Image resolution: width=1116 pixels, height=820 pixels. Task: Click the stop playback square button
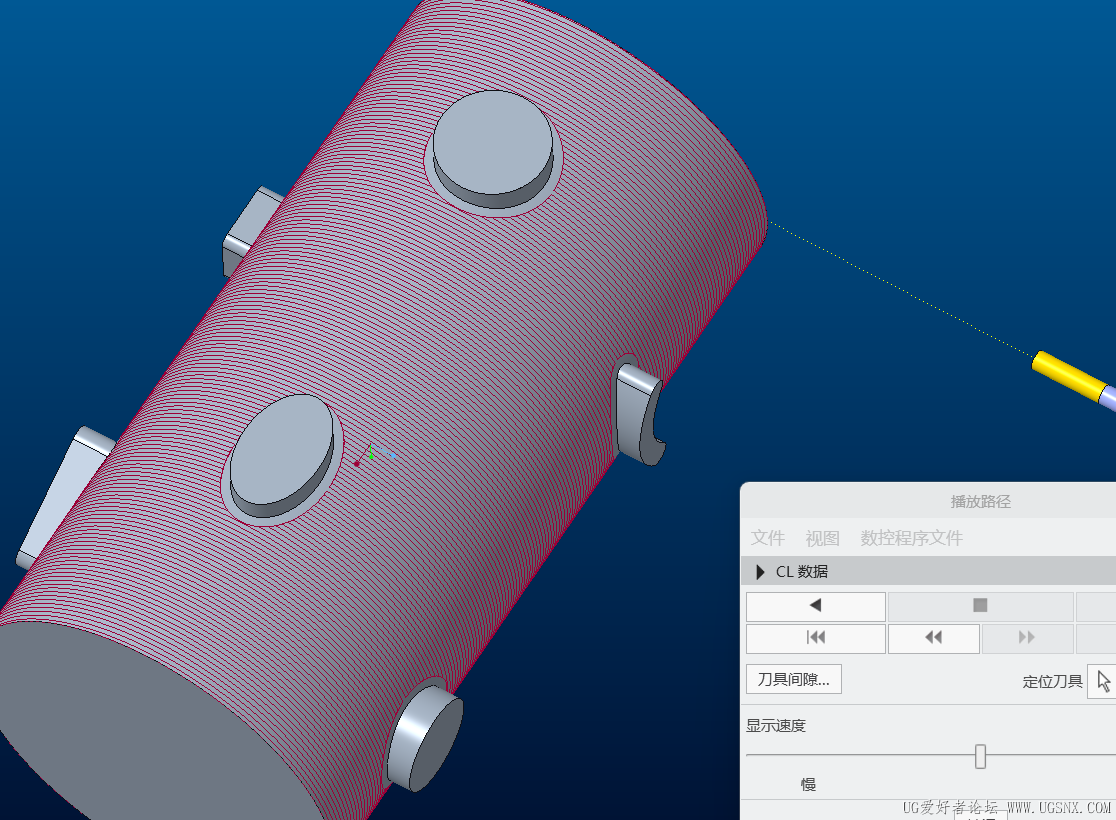(x=980, y=606)
